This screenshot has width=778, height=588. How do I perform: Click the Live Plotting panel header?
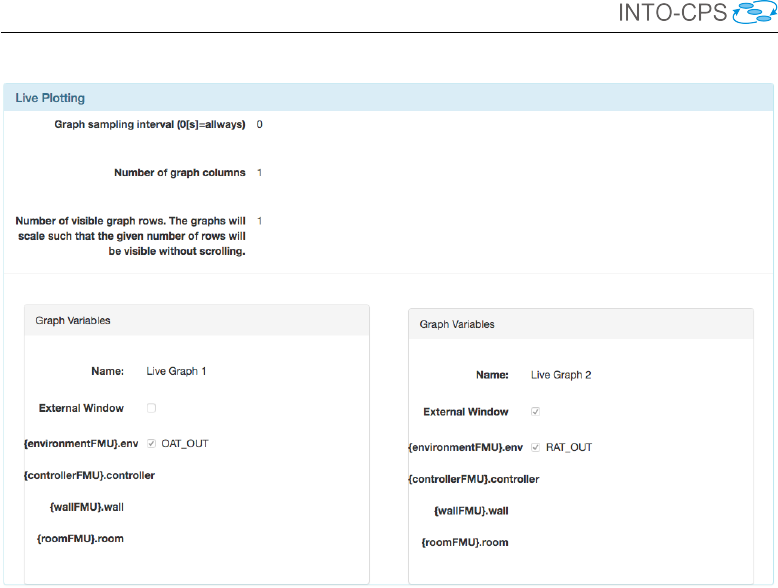389,98
